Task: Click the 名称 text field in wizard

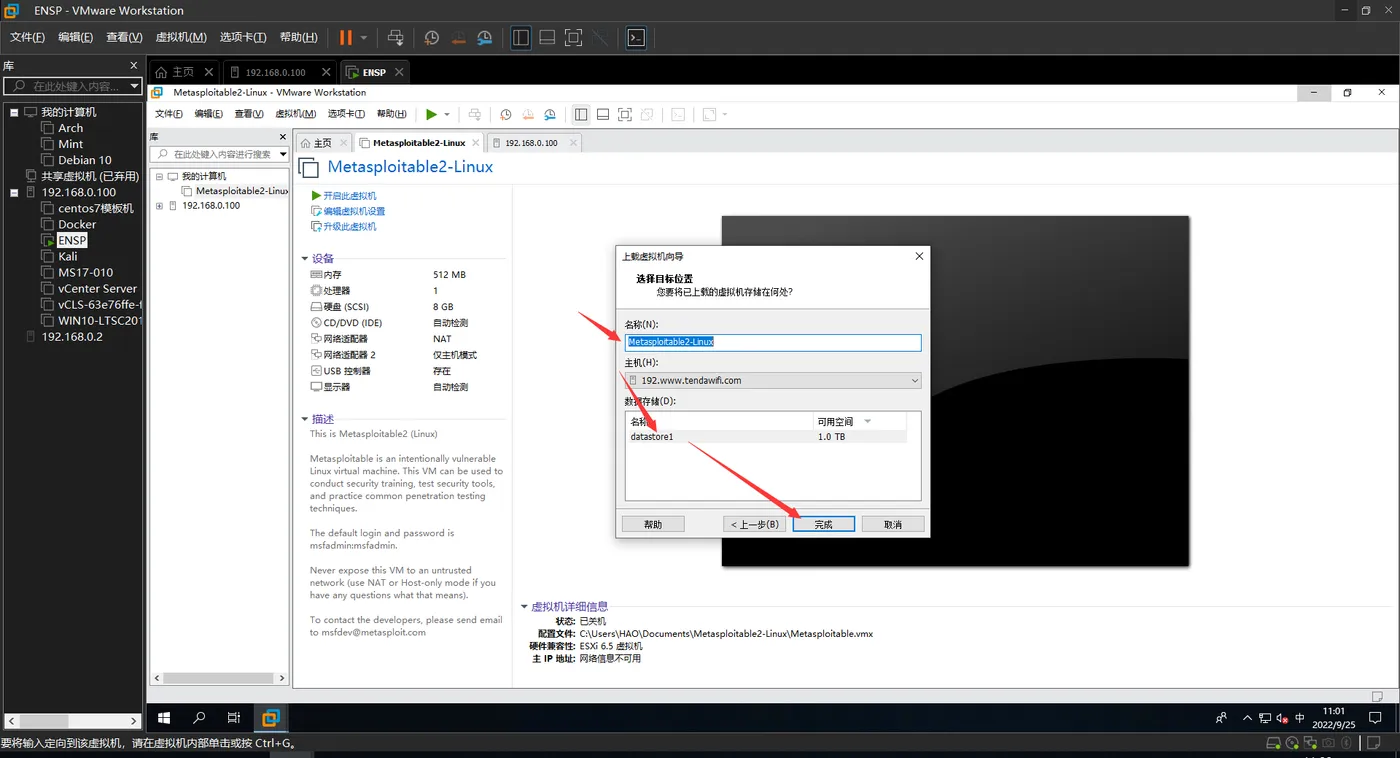Action: point(772,342)
